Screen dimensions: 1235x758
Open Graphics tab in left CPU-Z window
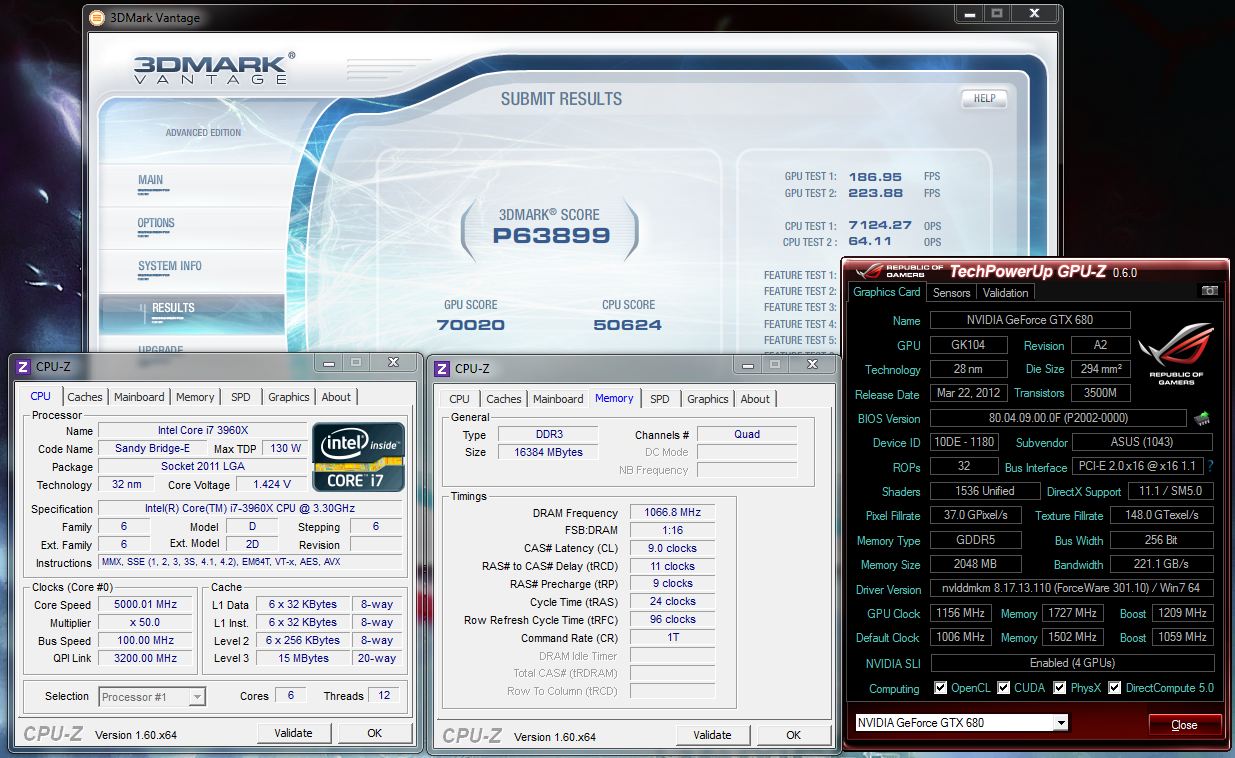point(289,397)
